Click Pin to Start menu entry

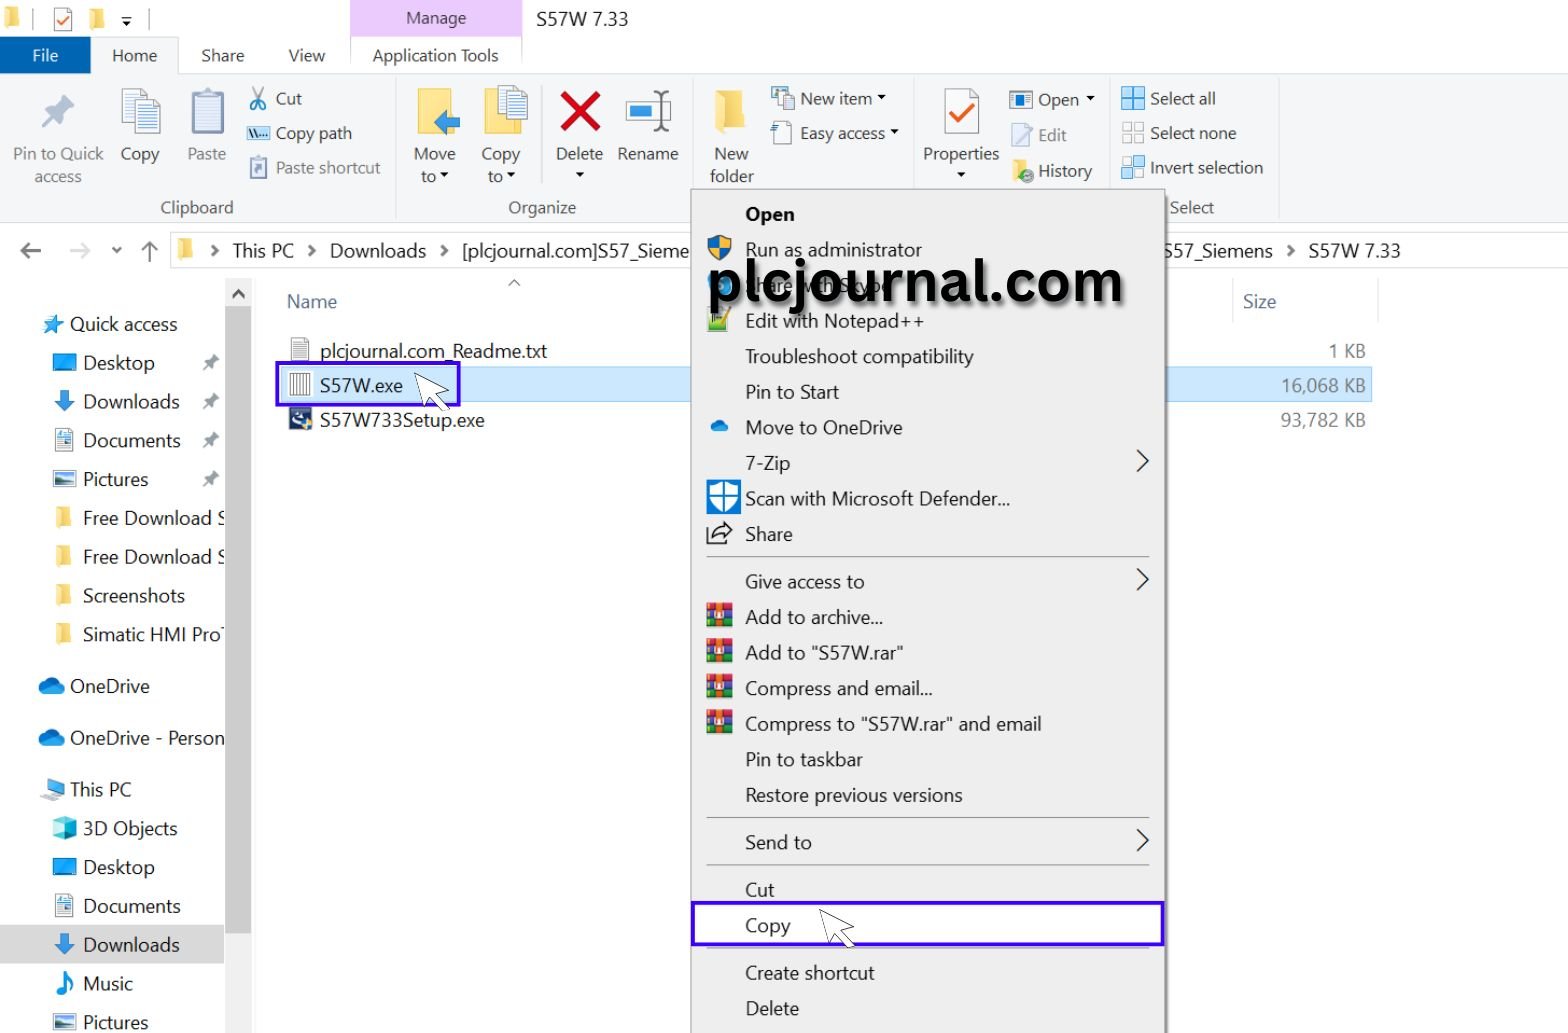coord(927,392)
